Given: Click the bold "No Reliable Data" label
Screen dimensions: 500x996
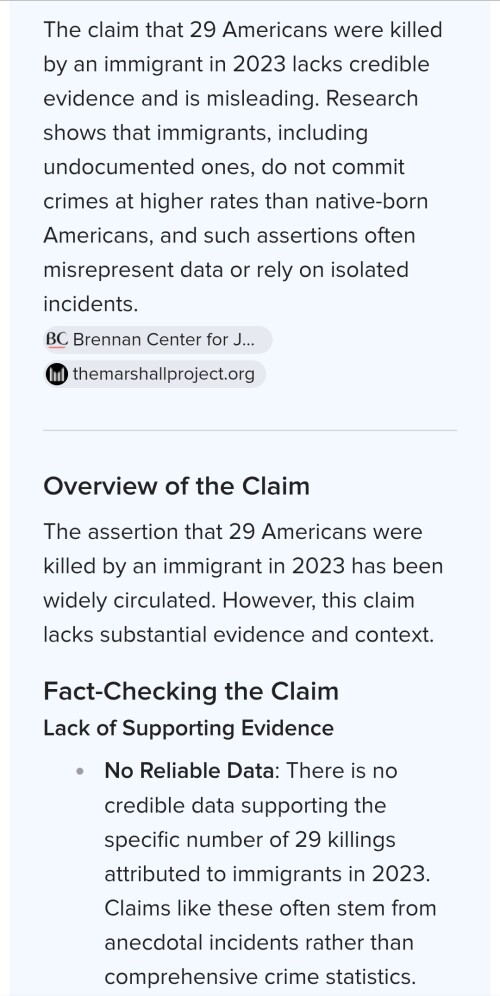Looking at the screenshot, I should click(x=191, y=771).
